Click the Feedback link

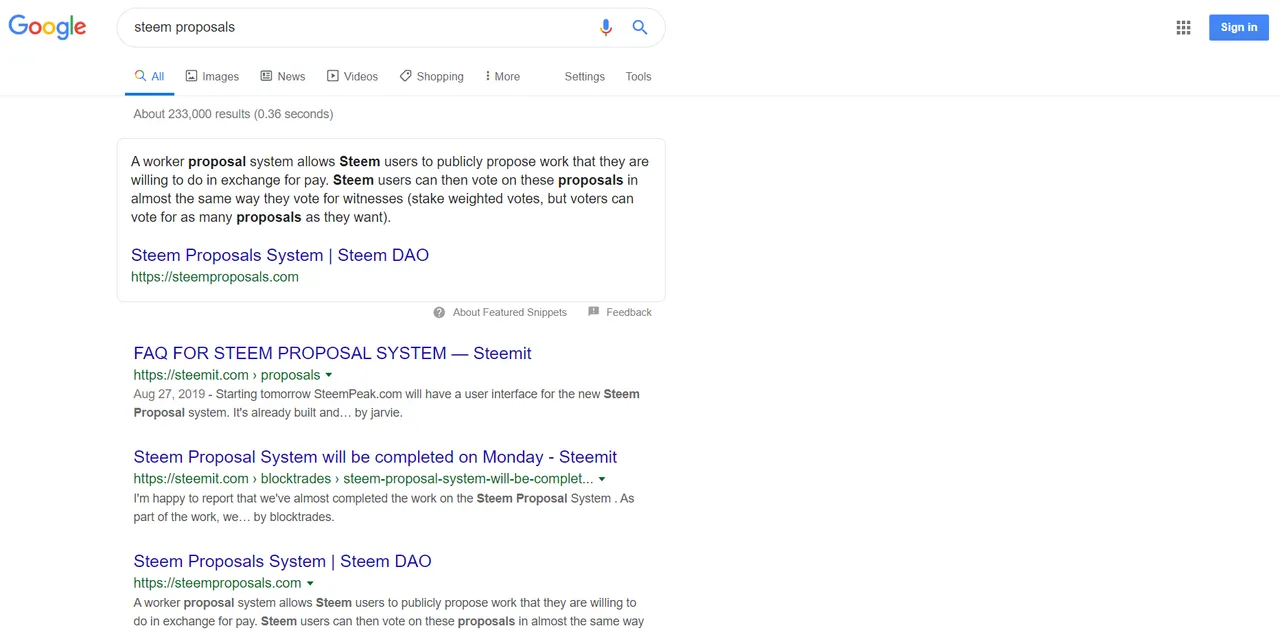click(629, 312)
